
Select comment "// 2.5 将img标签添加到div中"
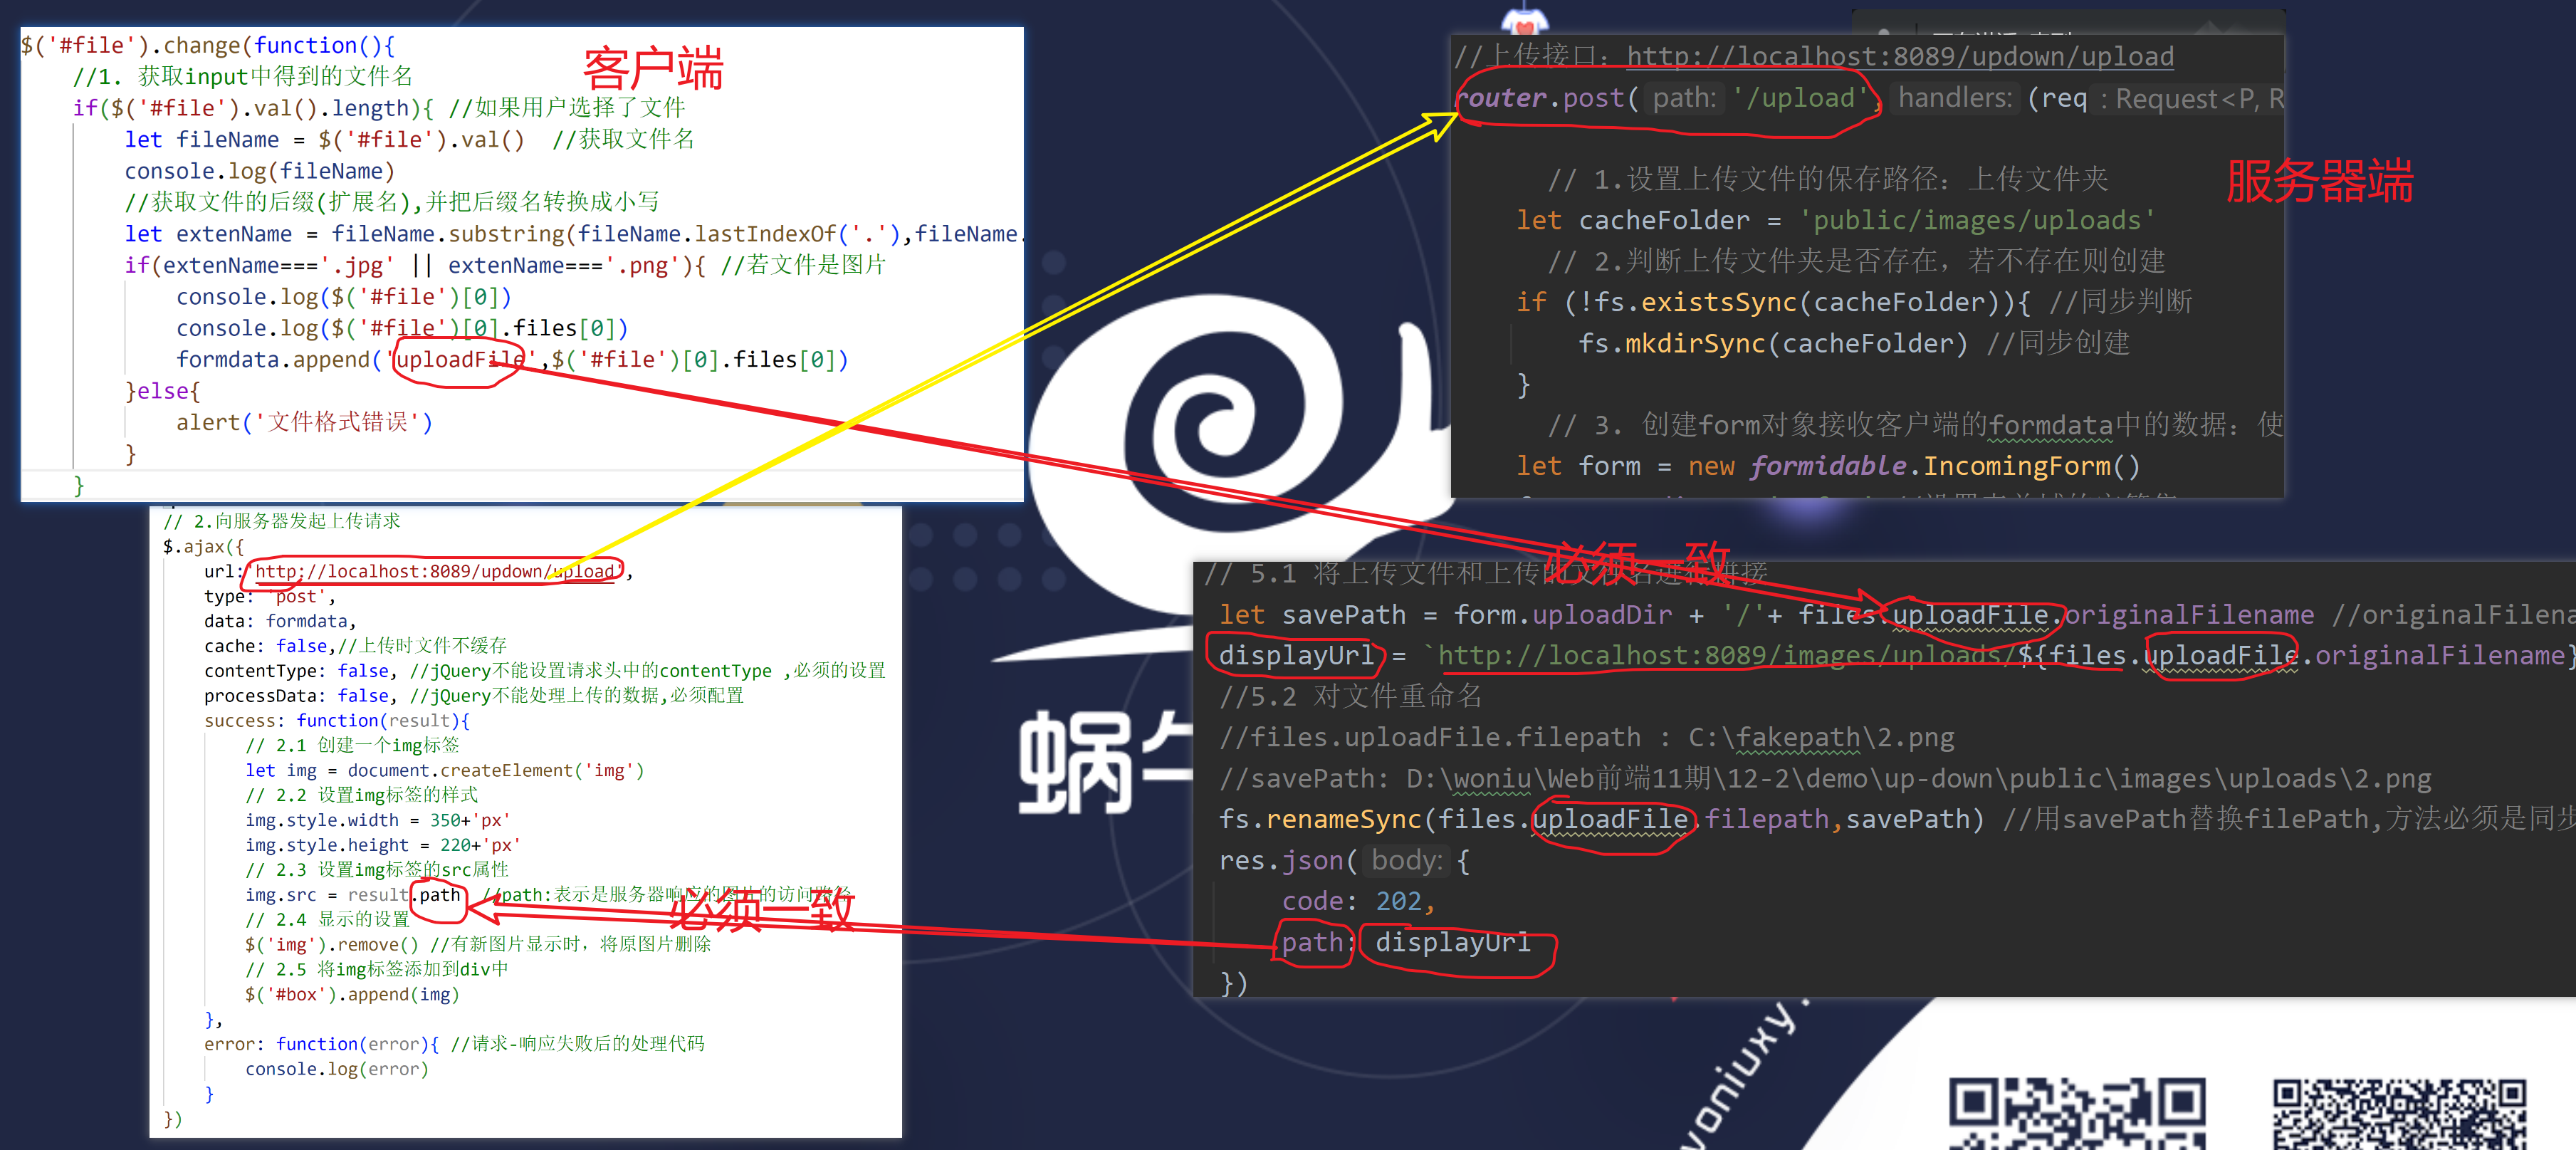(377, 970)
